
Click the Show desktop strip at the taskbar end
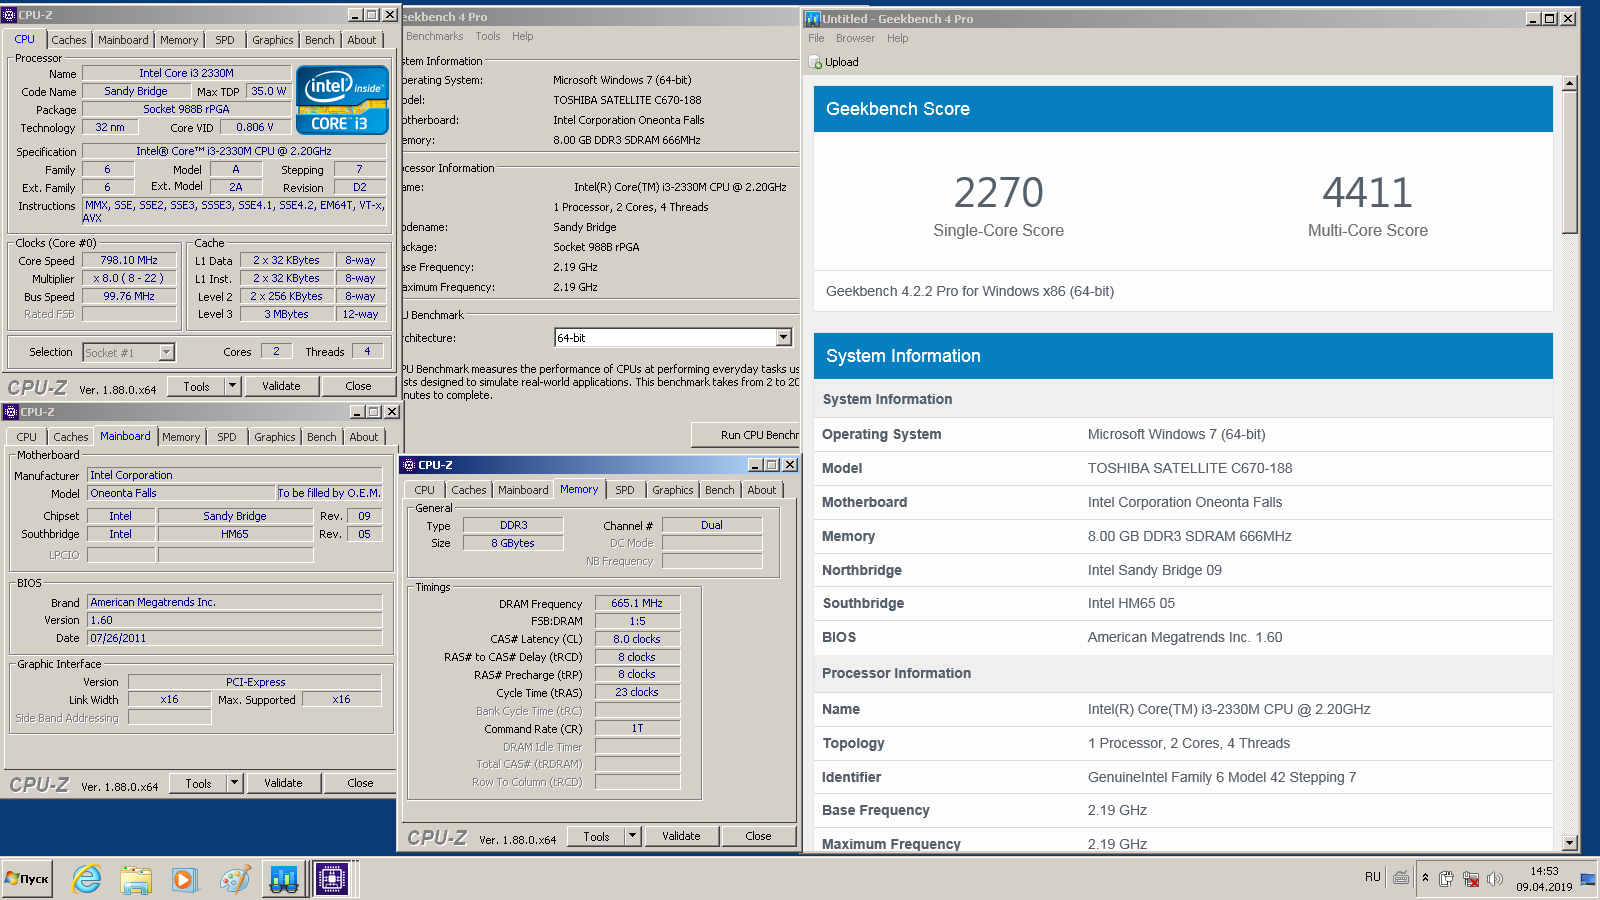click(1590, 879)
